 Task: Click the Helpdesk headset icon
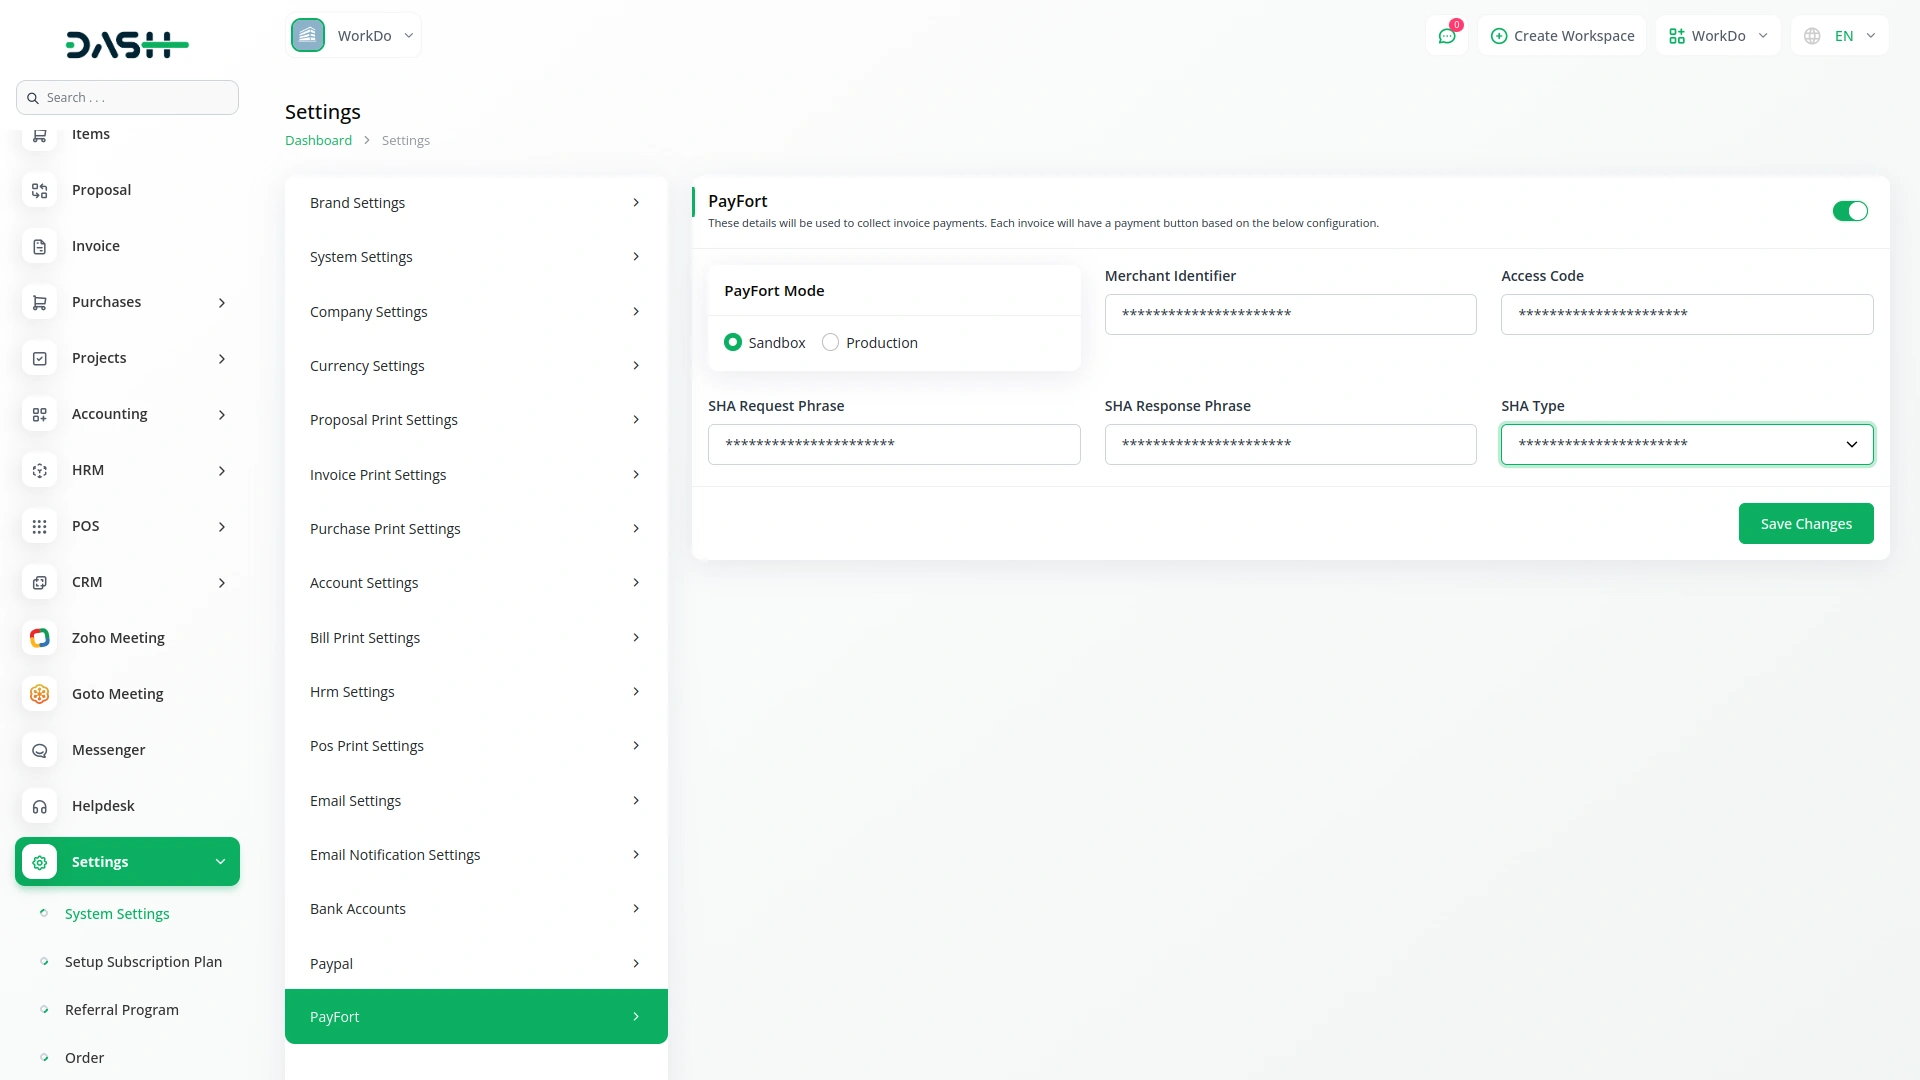39,806
